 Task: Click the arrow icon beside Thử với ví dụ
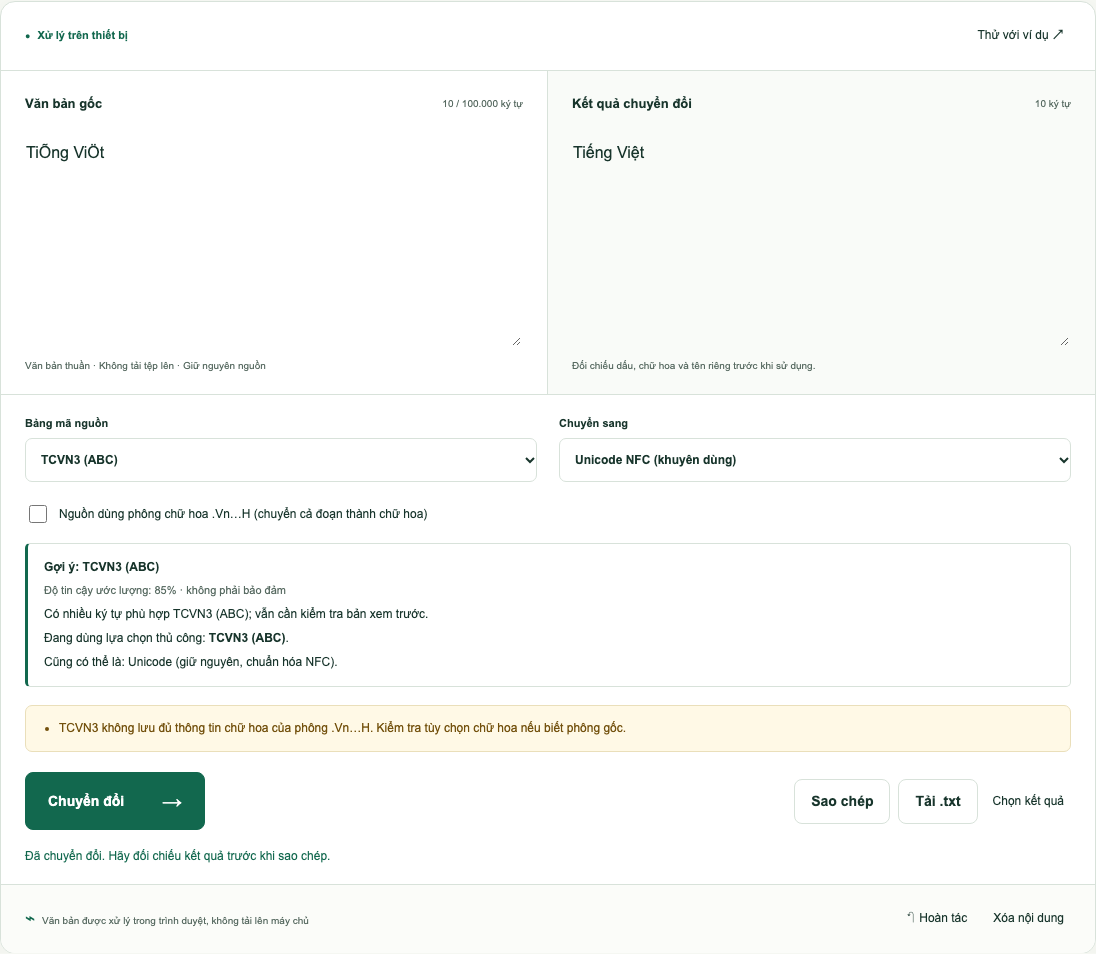pos(1058,34)
